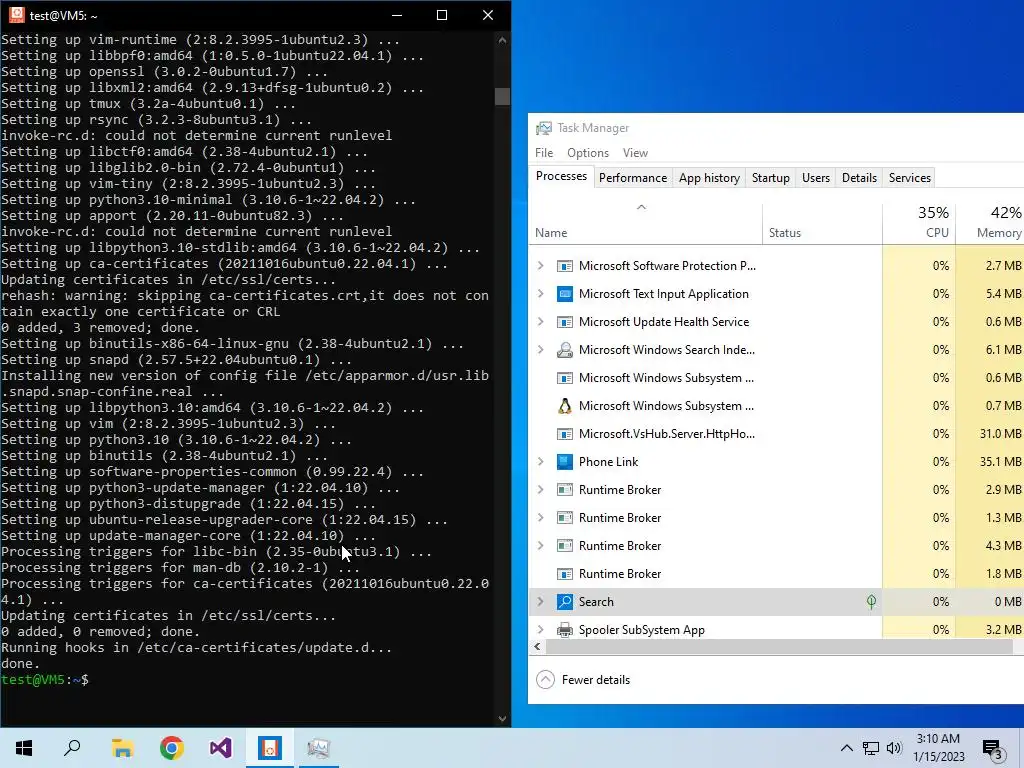The image size is (1024, 768).
Task: Click Ubuntu icon in terminal title bar
Action: point(16,14)
